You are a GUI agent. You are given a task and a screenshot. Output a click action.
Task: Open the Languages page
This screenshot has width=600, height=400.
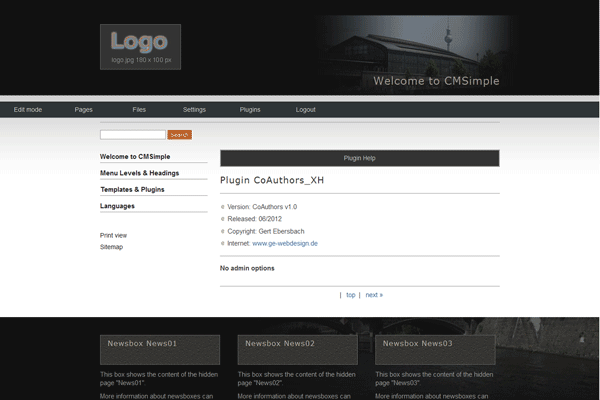tap(117, 206)
